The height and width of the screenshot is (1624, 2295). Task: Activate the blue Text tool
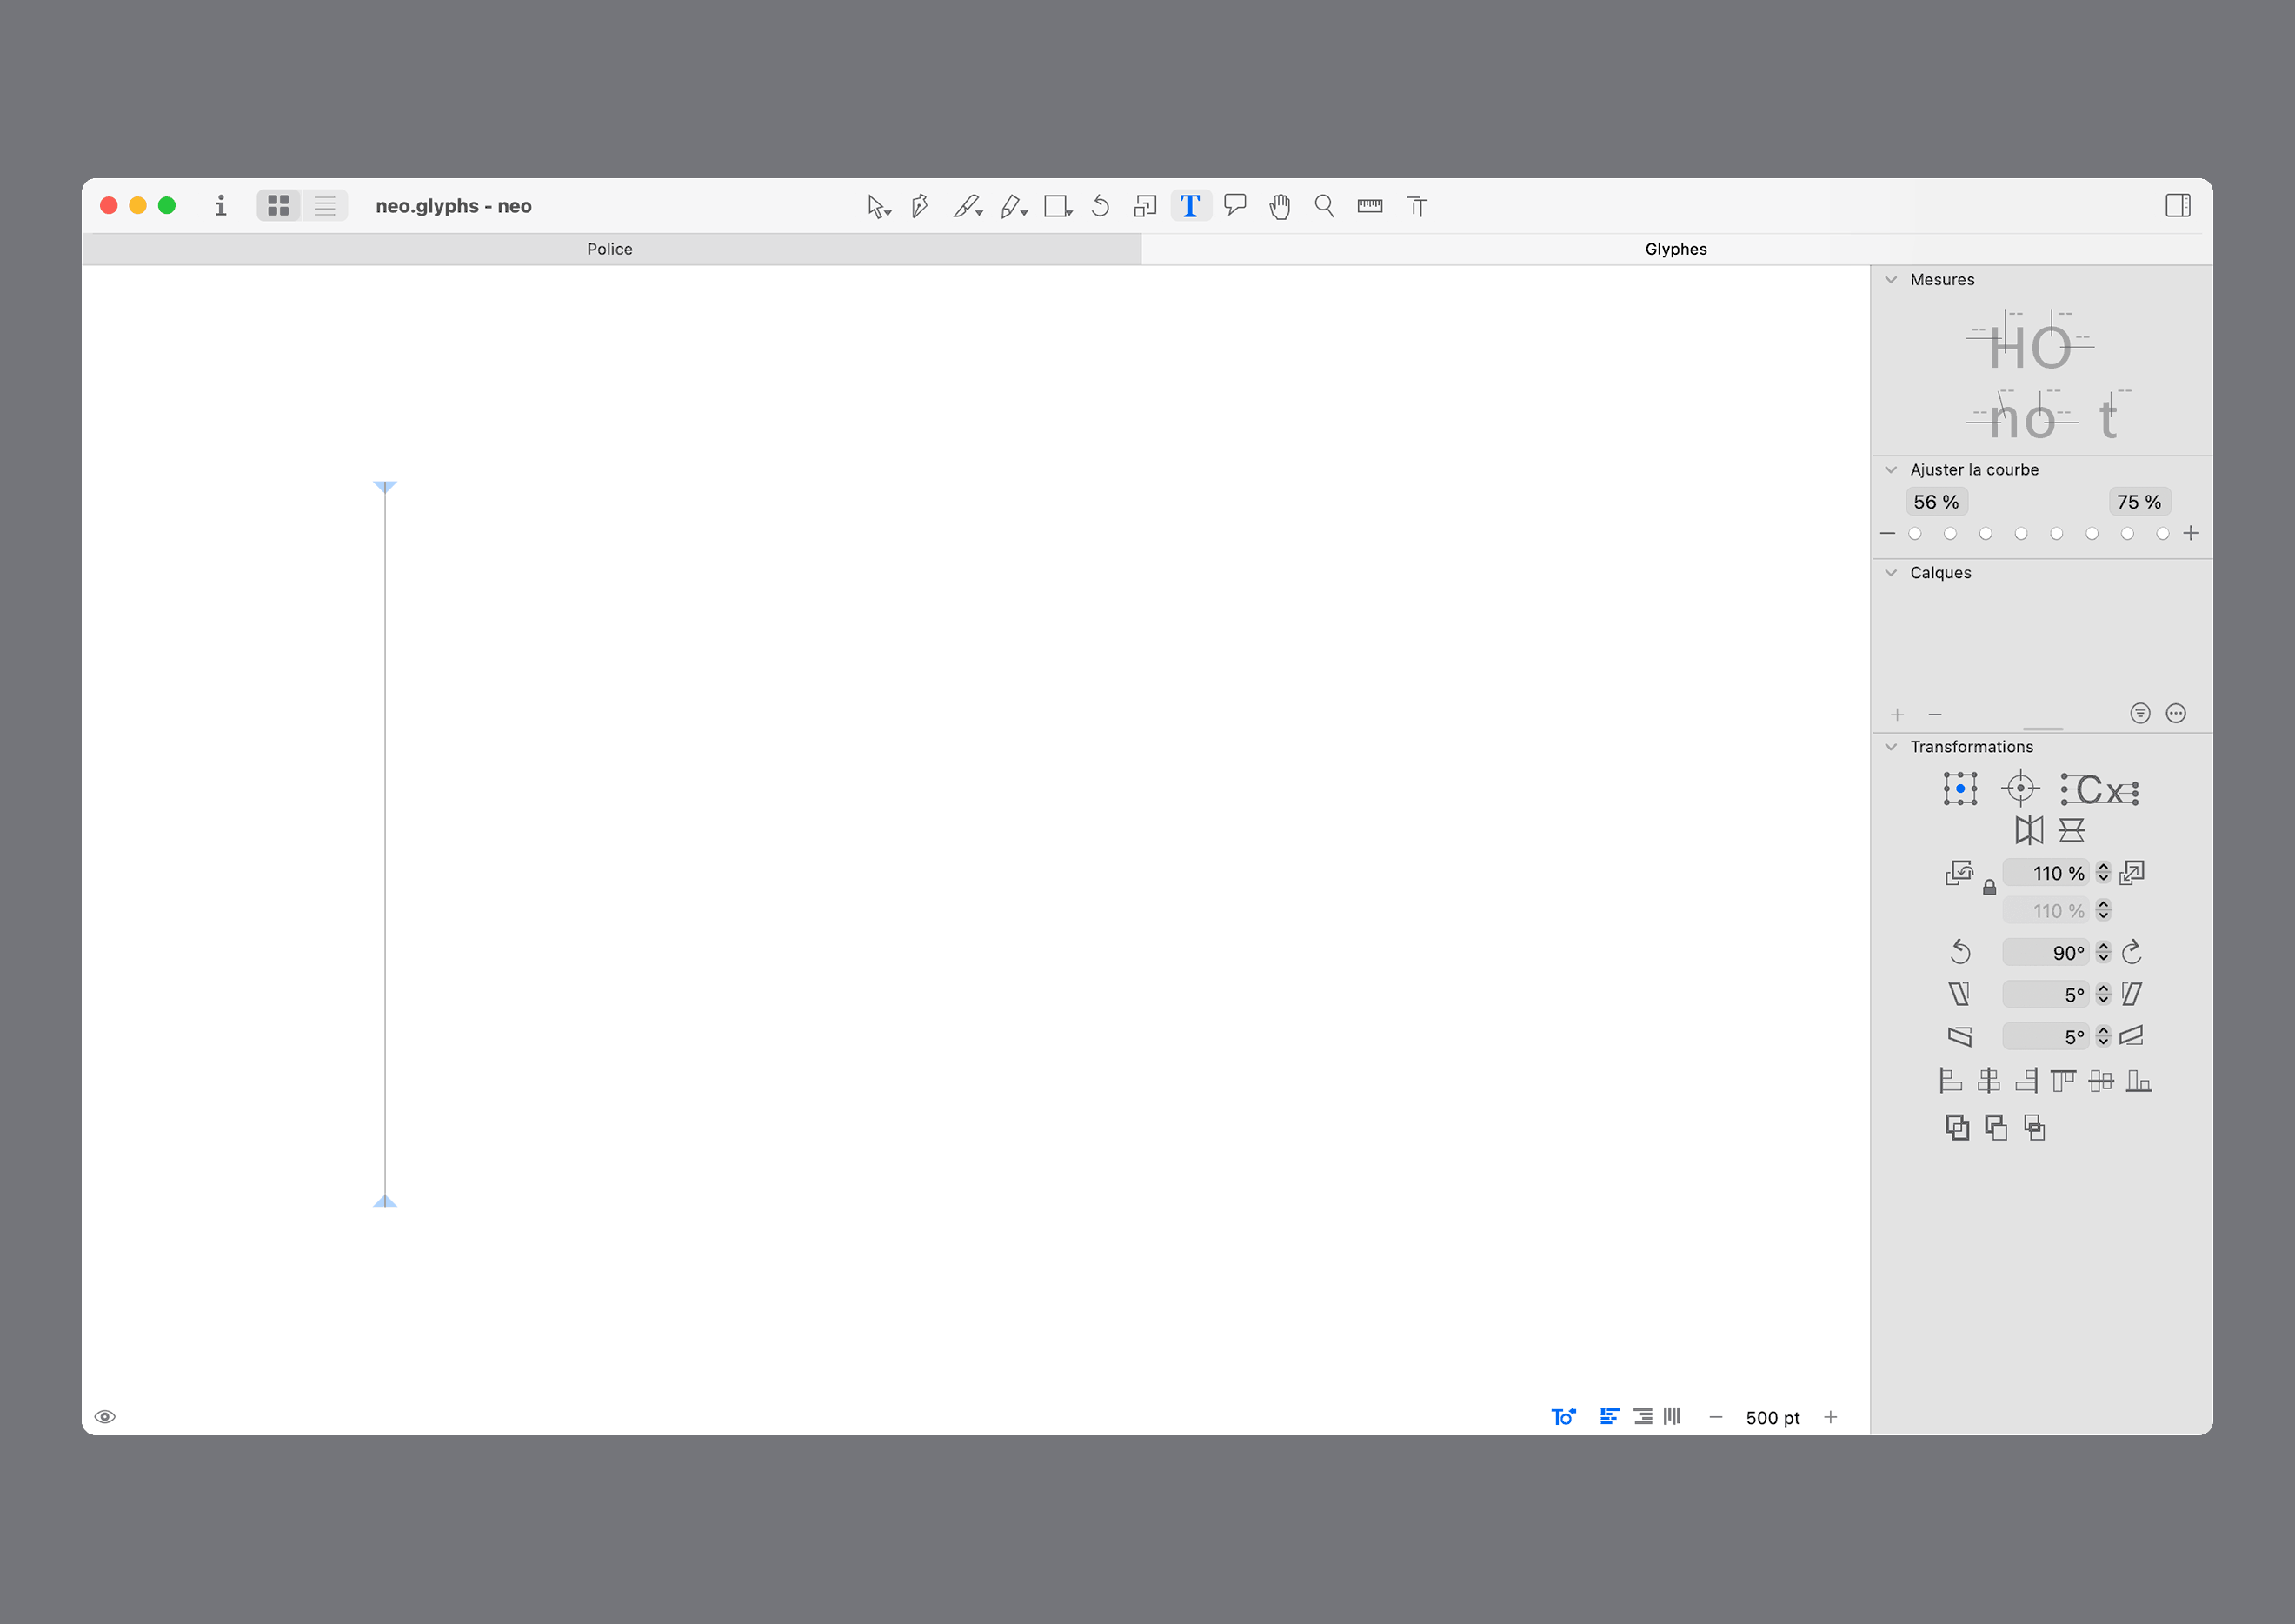[x=1190, y=206]
